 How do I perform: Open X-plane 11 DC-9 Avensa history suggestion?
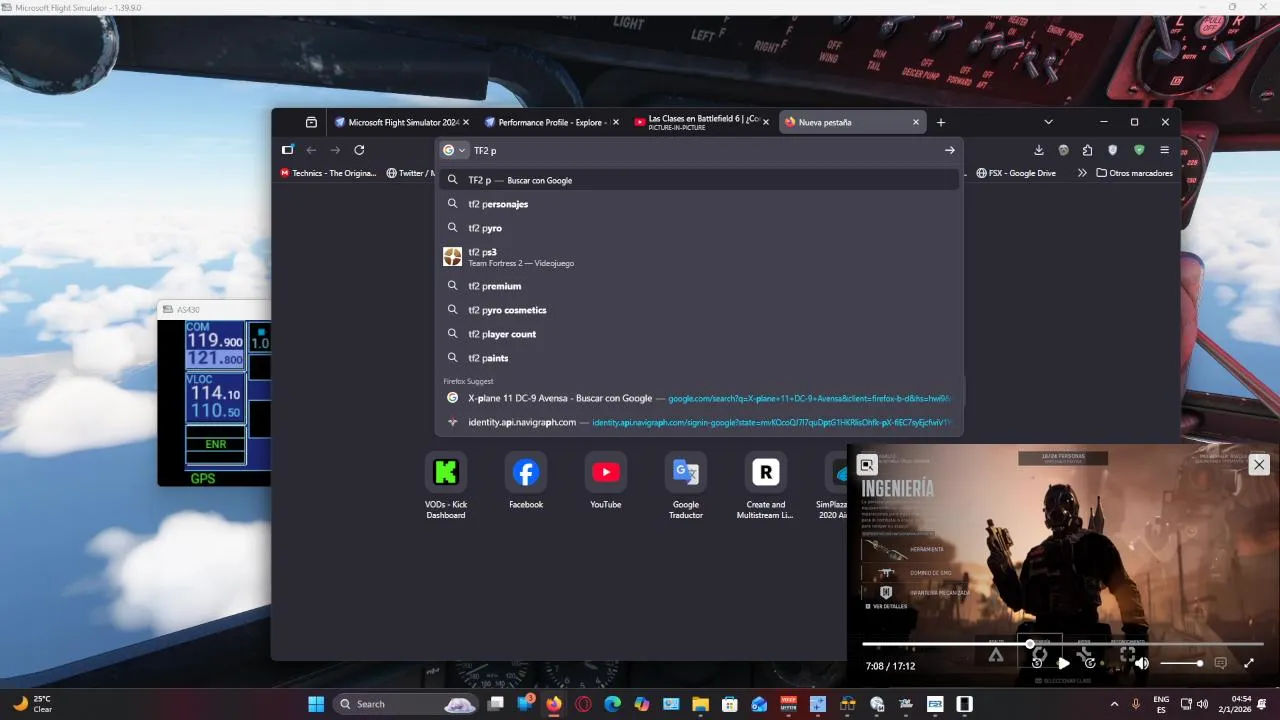tap(700, 398)
